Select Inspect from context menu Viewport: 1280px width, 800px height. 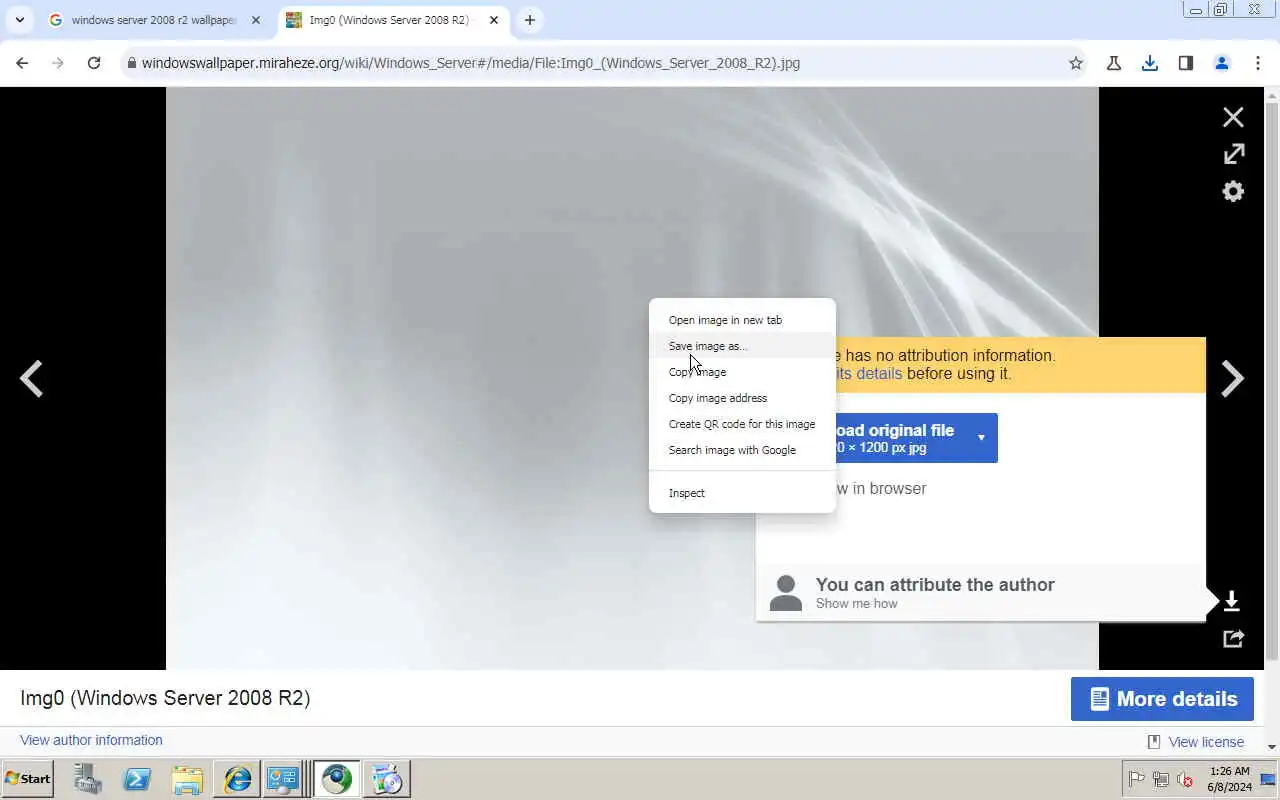(742, 493)
